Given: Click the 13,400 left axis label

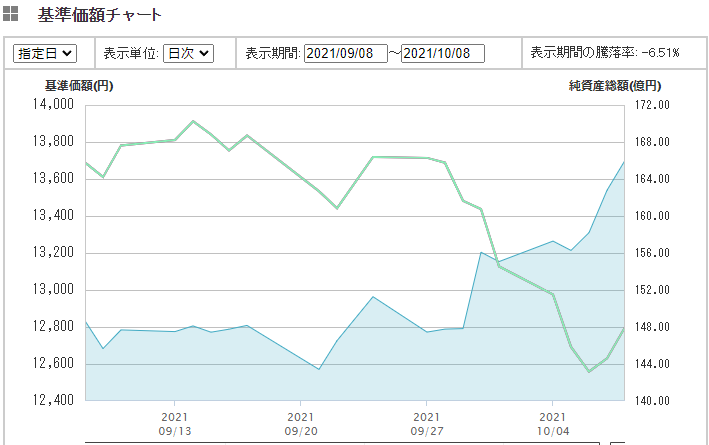Looking at the screenshot, I should pyautogui.click(x=53, y=215).
